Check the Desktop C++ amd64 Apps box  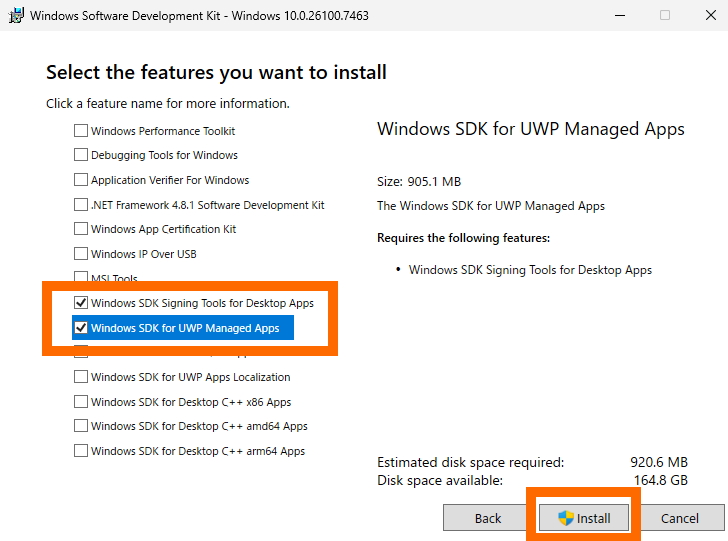pyautogui.click(x=81, y=426)
